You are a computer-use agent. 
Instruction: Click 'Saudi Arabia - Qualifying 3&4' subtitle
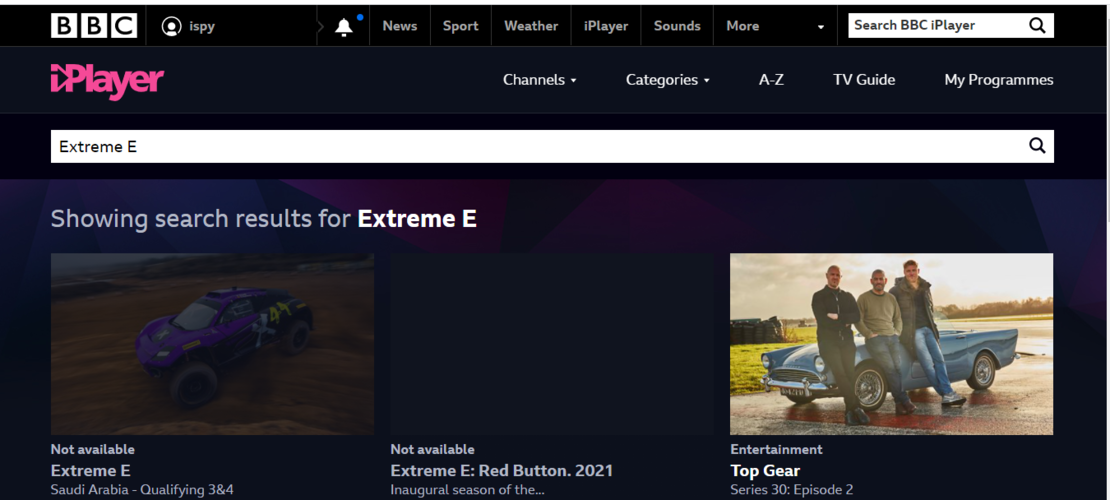pos(142,489)
